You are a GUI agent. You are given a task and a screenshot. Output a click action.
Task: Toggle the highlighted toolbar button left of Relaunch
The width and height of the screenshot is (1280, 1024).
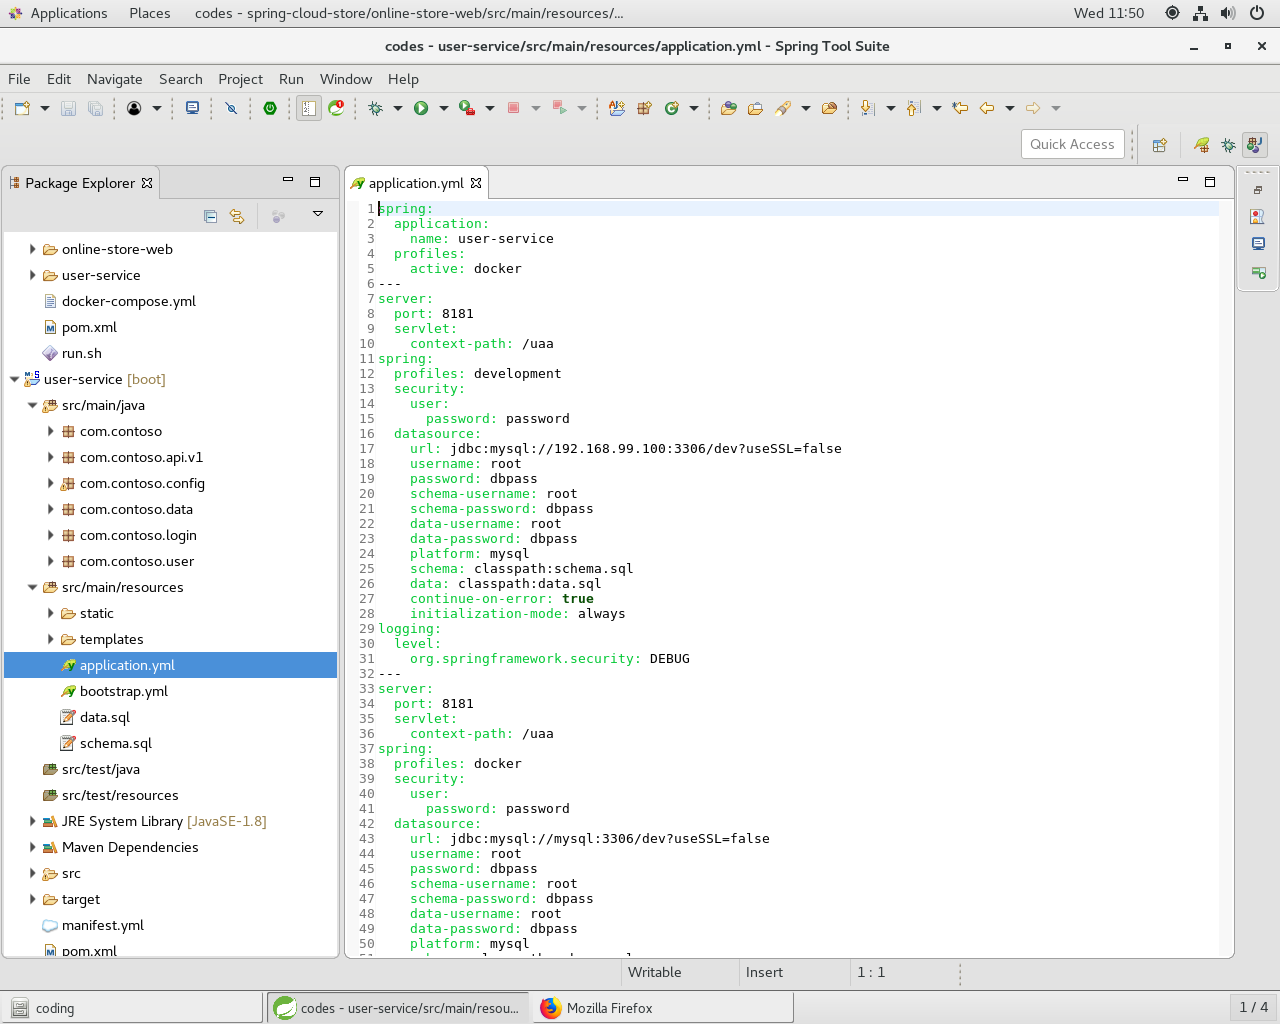click(x=309, y=108)
